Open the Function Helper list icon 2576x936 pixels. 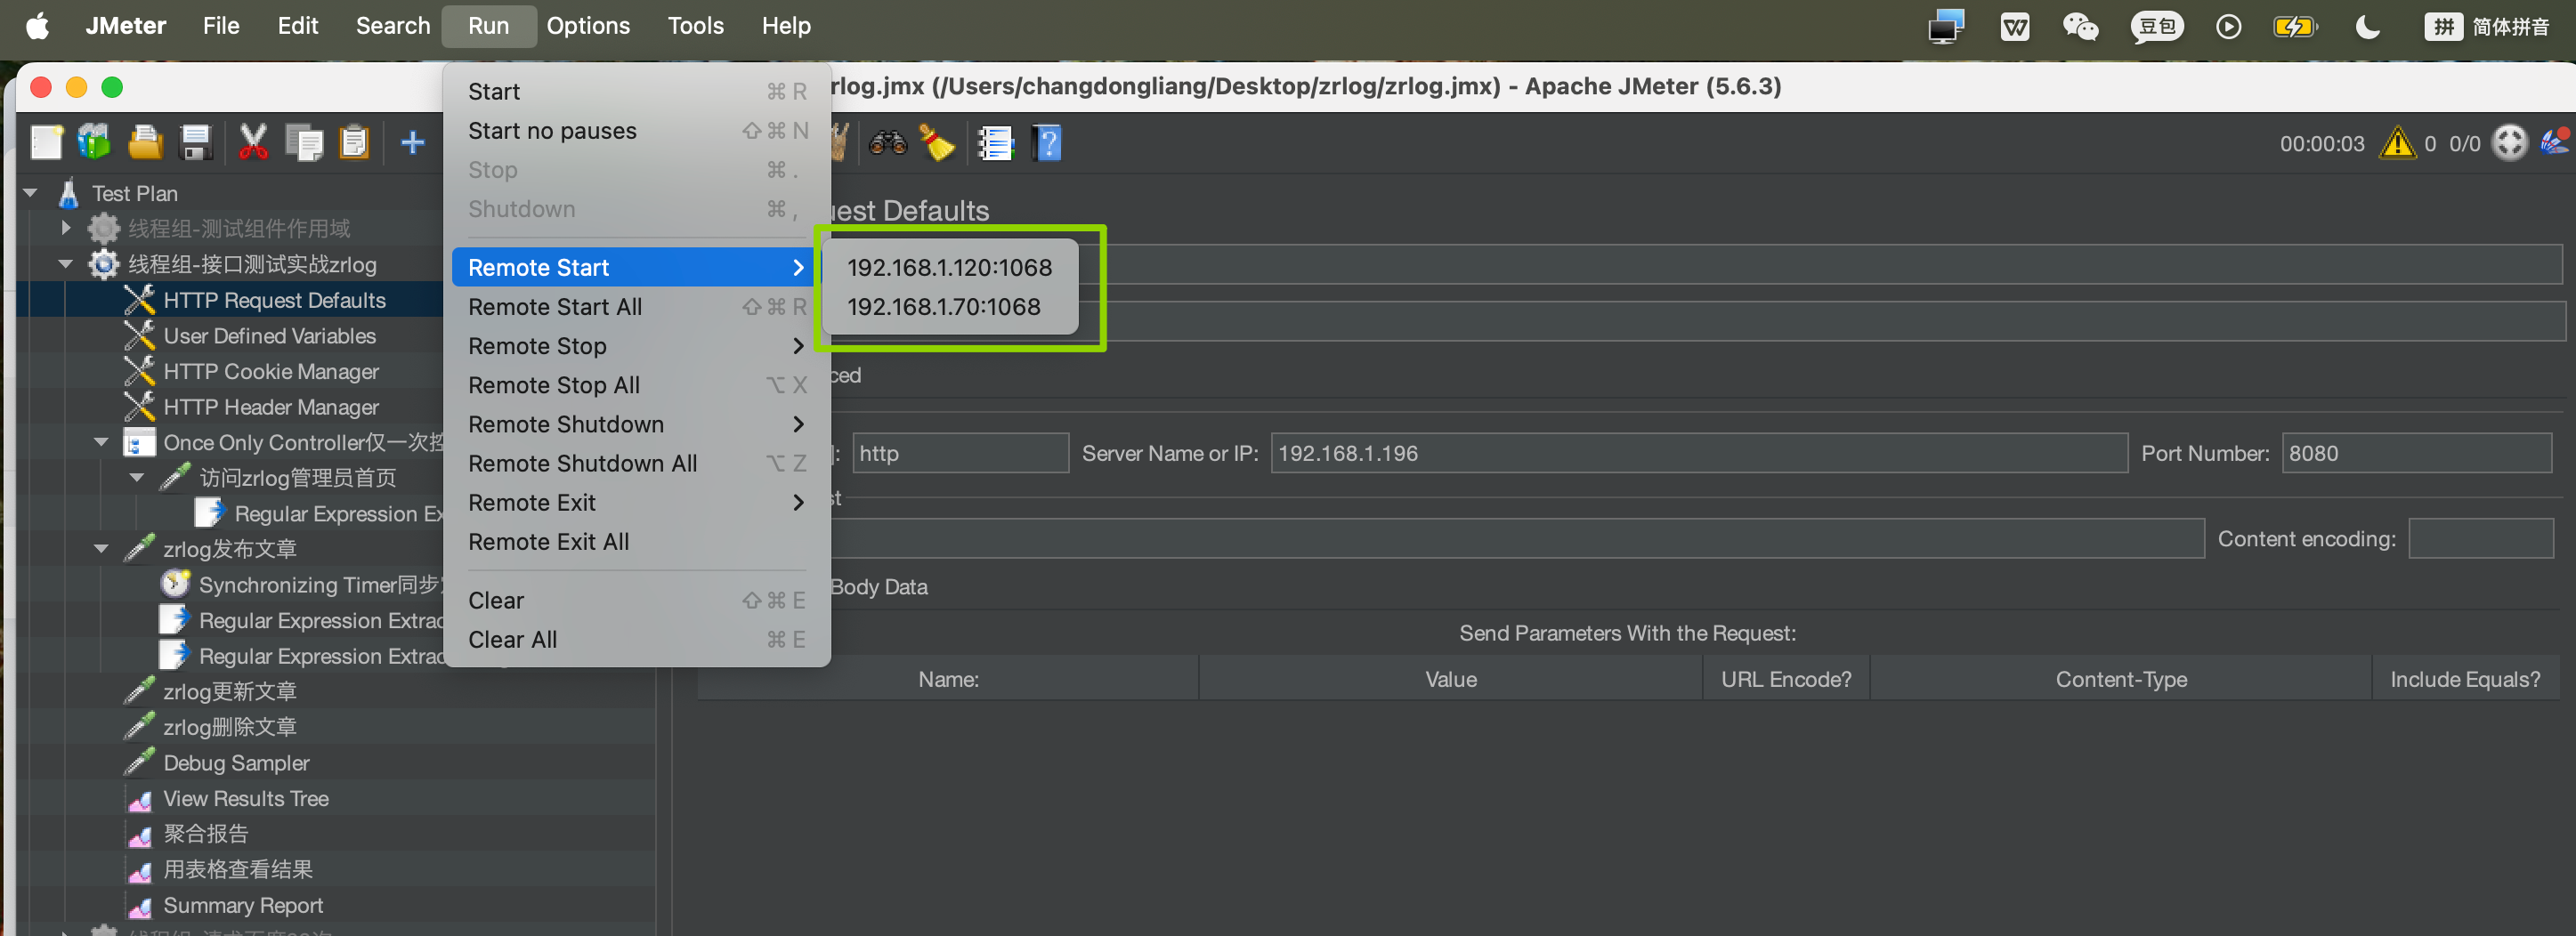click(995, 143)
